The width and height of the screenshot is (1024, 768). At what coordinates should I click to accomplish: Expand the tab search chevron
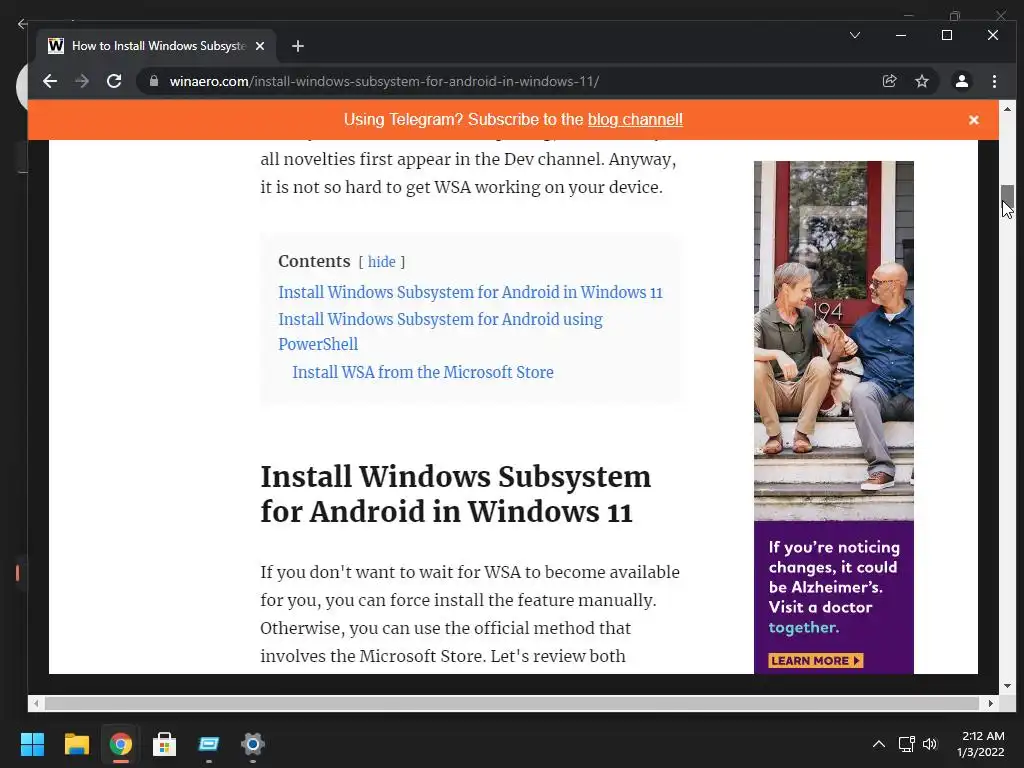(x=854, y=35)
